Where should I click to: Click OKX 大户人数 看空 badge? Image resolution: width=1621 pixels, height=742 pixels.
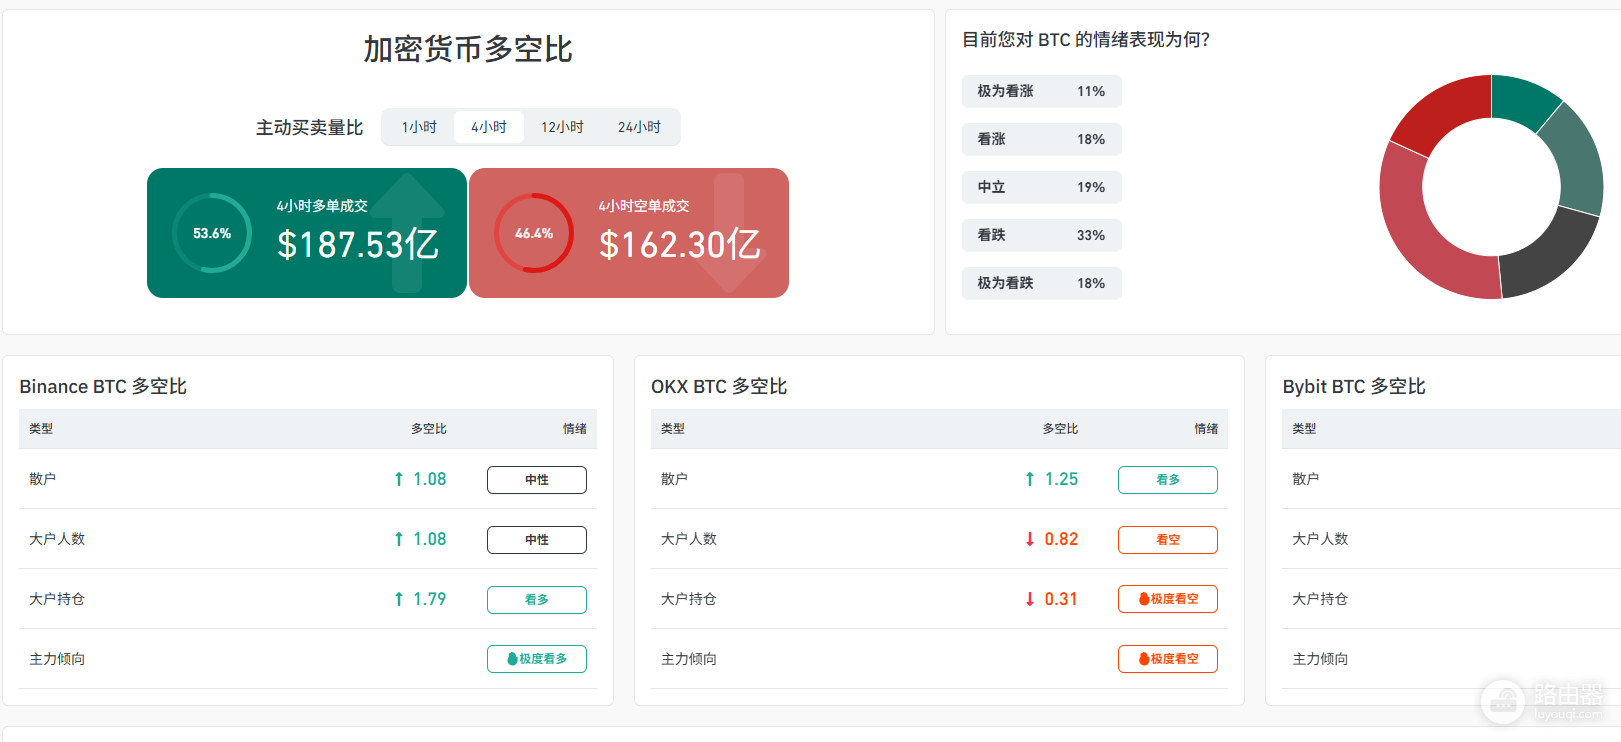pos(1168,540)
